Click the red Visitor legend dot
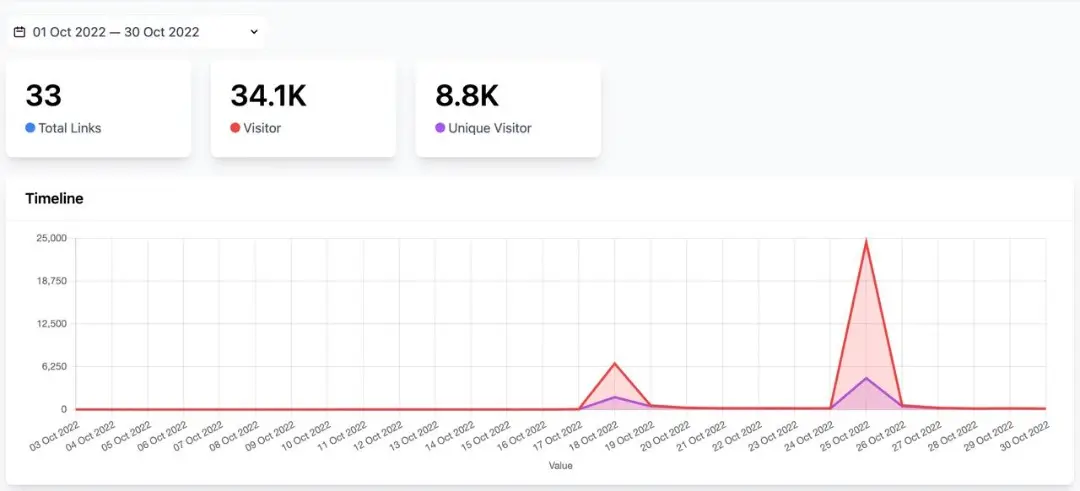1080x491 pixels. pyautogui.click(x=235, y=128)
